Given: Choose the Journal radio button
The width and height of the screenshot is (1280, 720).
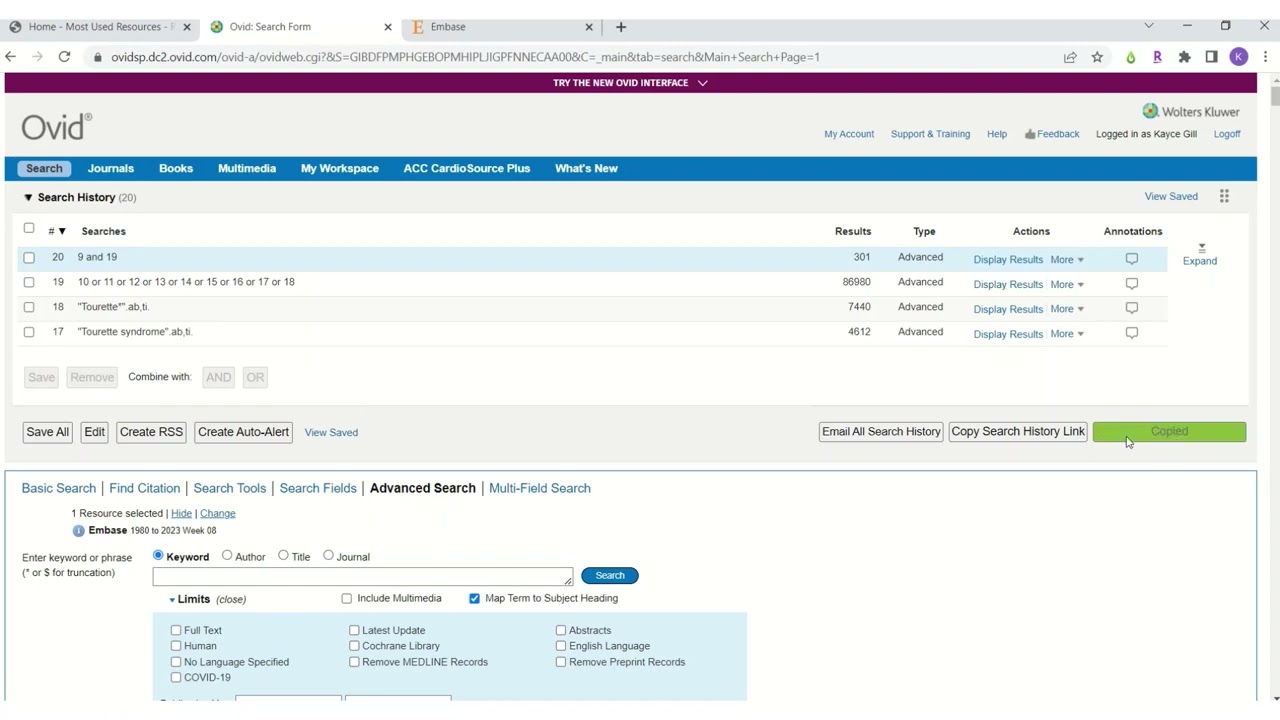Looking at the screenshot, I should (x=328, y=556).
